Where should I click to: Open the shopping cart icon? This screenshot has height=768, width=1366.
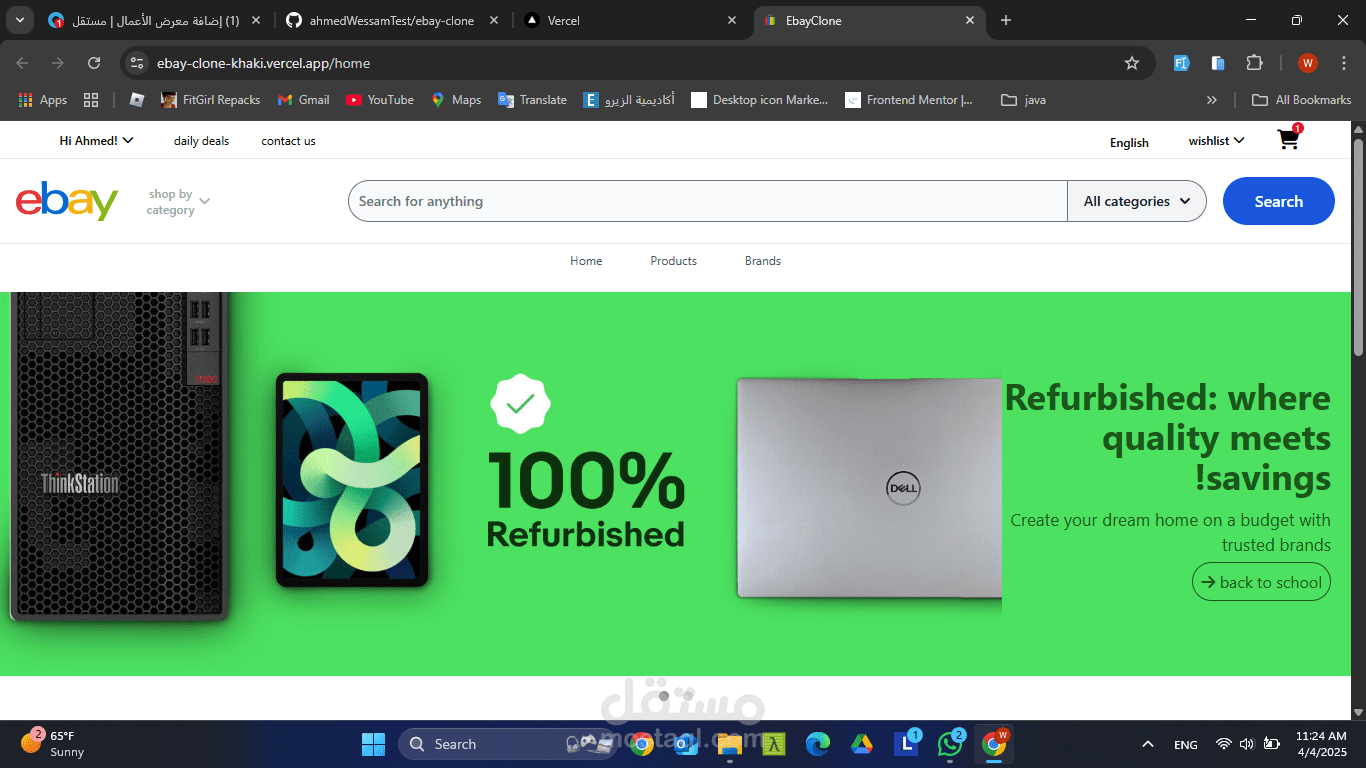(1289, 139)
